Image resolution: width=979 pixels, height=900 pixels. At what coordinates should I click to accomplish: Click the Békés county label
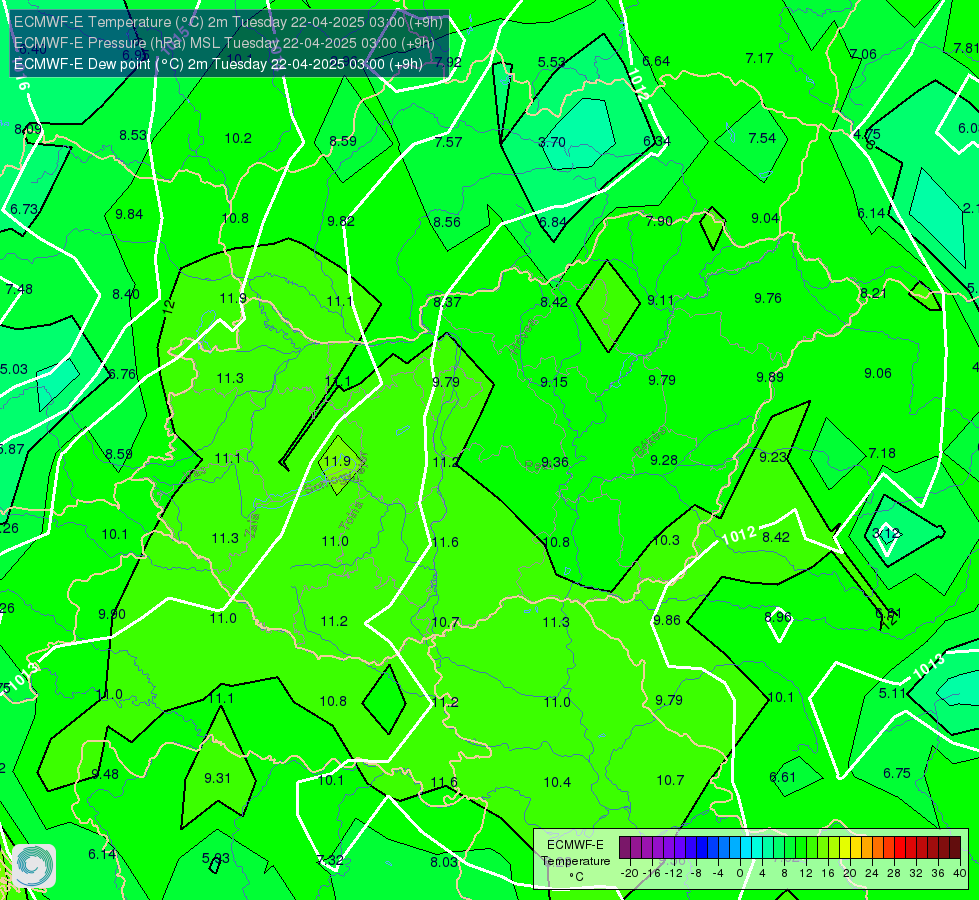tap(649, 442)
